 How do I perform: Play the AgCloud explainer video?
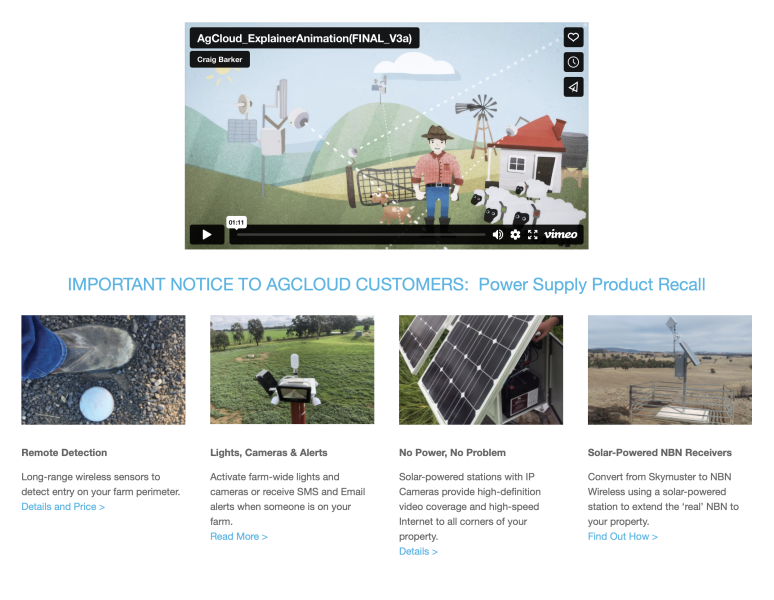207,235
